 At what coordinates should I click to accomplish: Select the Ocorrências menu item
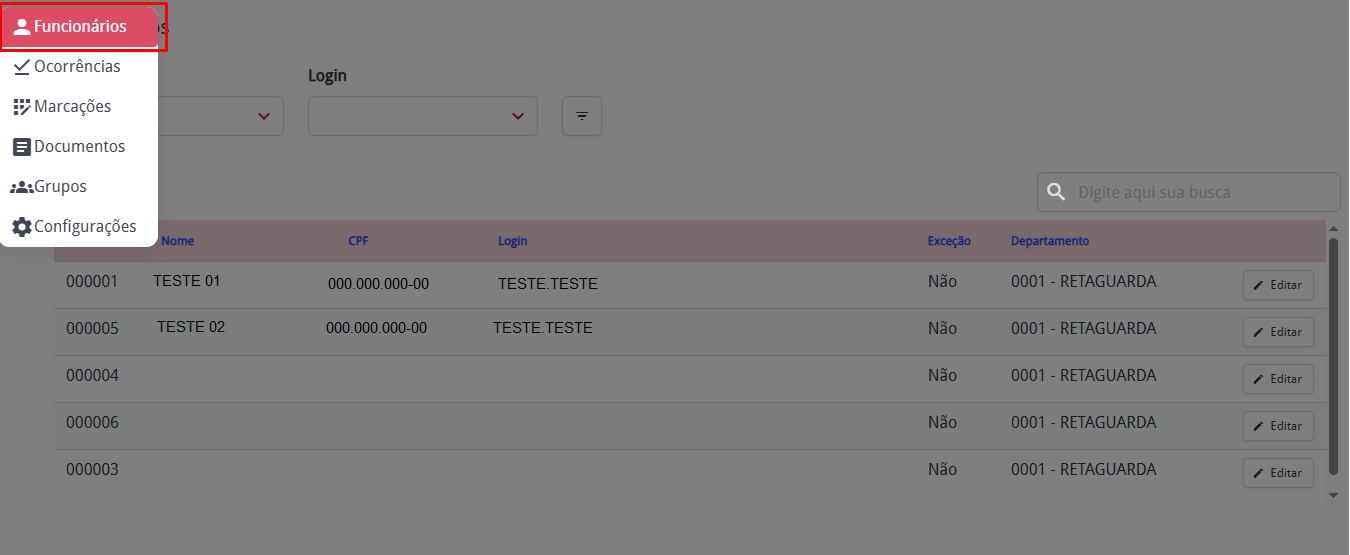[77, 67]
